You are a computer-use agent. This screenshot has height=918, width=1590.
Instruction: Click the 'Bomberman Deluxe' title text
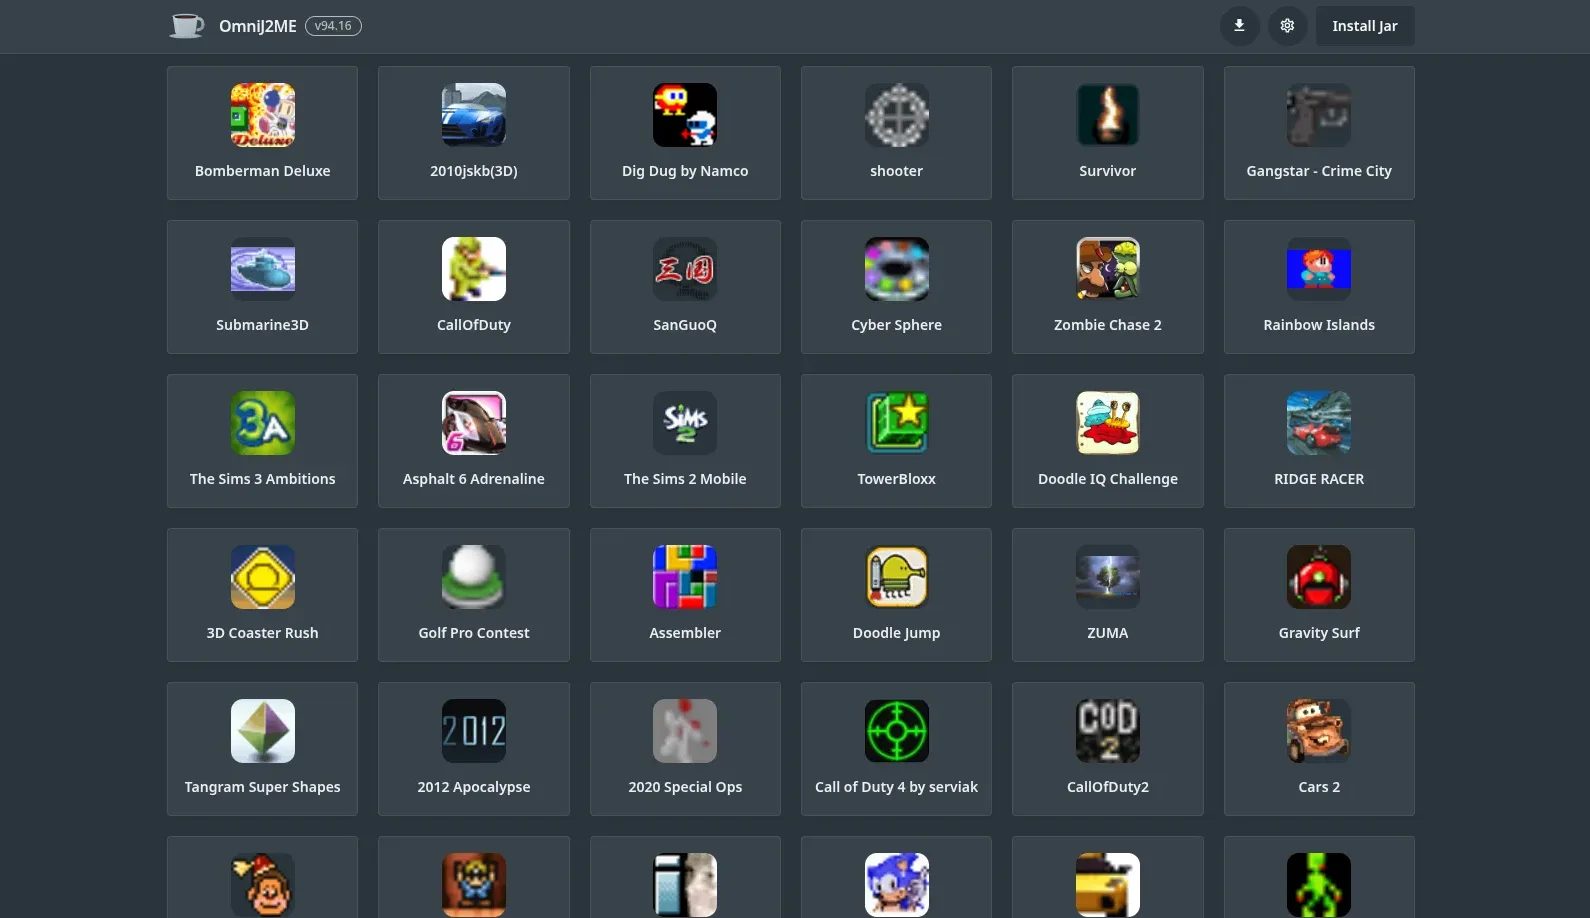(x=262, y=171)
